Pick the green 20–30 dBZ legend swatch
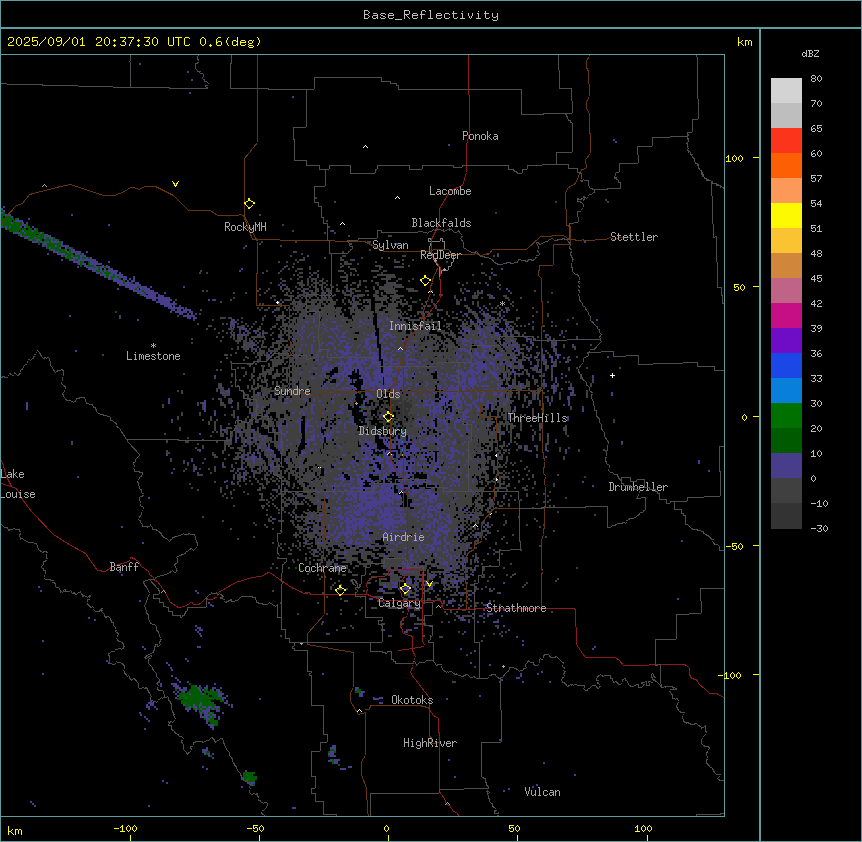The height and width of the screenshot is (842, 862). [786, 416]
